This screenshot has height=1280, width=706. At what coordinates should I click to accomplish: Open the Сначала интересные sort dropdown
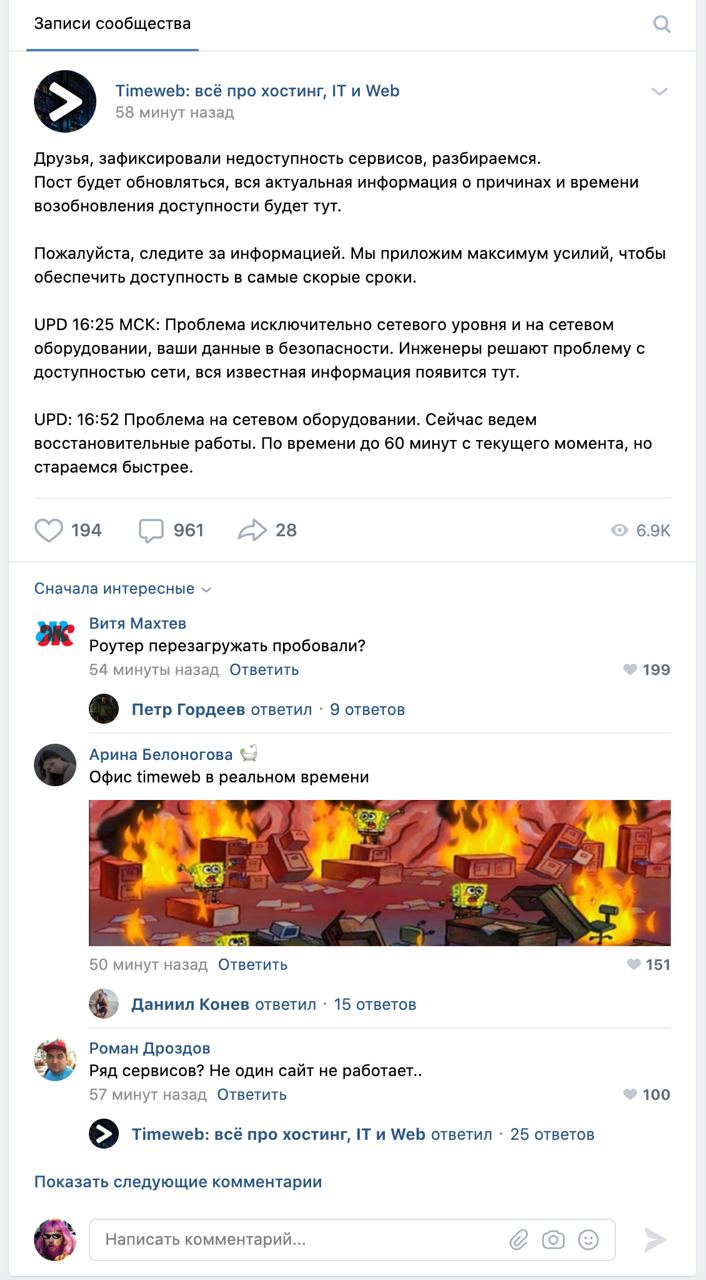tap(122, 589)
